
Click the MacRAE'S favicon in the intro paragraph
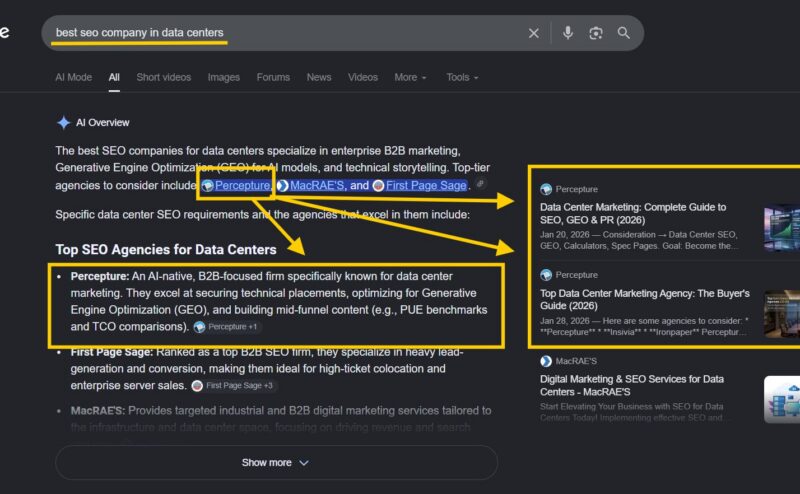point(282,186)
